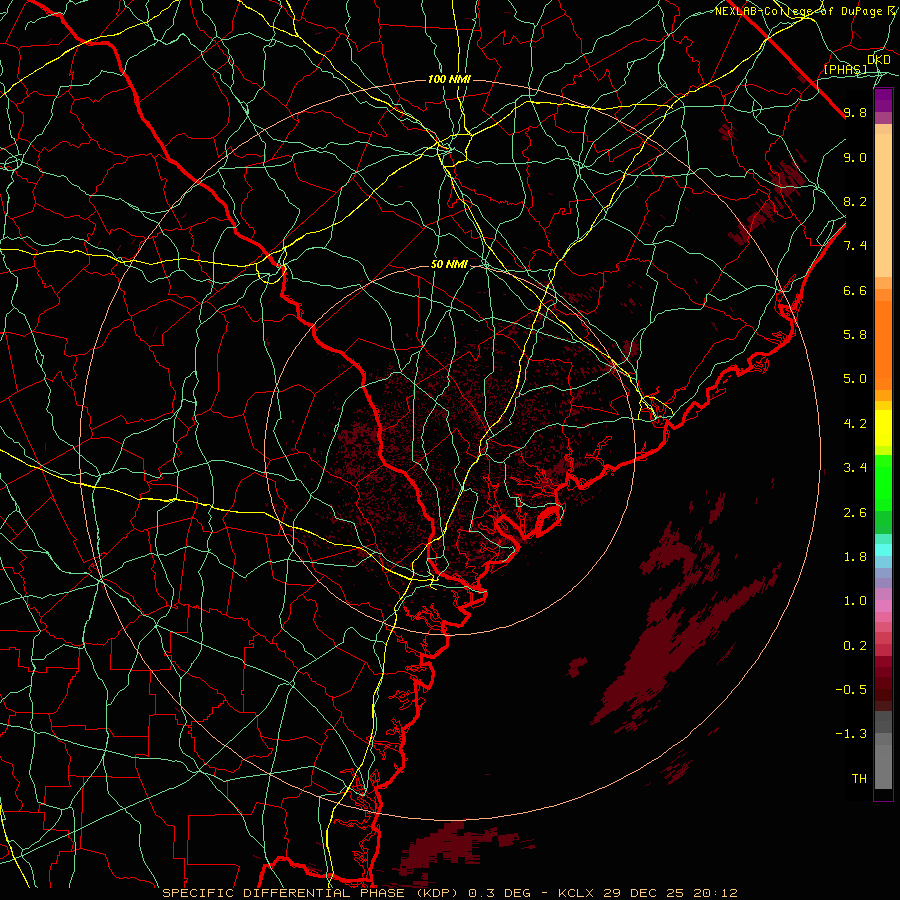Select the 1.8 scale value label
Image resolution: width=900 pixels, height=900 pixels.
(855, 557)
